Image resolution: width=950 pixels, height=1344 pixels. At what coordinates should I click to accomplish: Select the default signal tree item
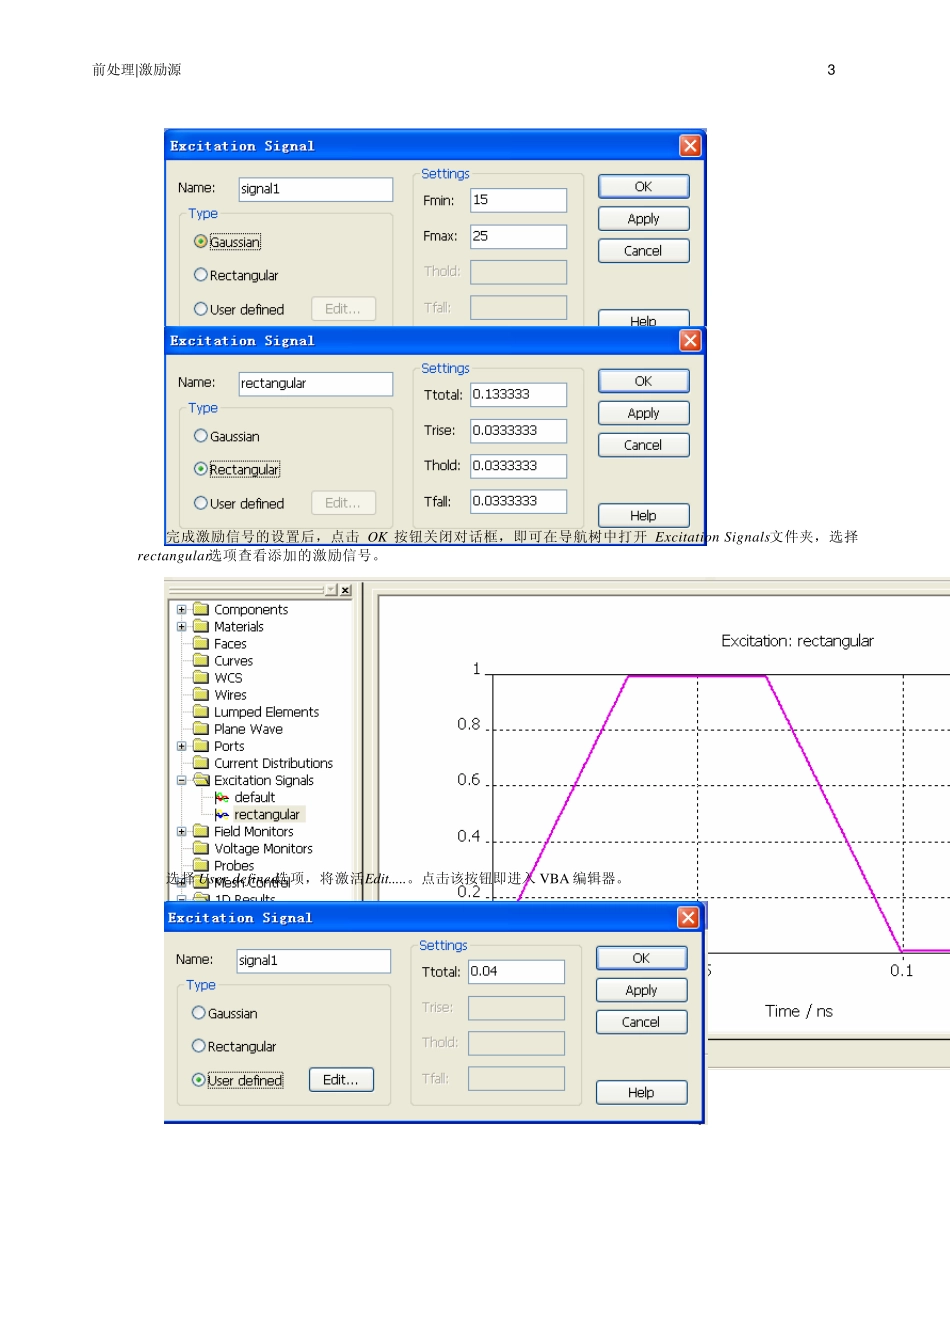pos(254,797)
